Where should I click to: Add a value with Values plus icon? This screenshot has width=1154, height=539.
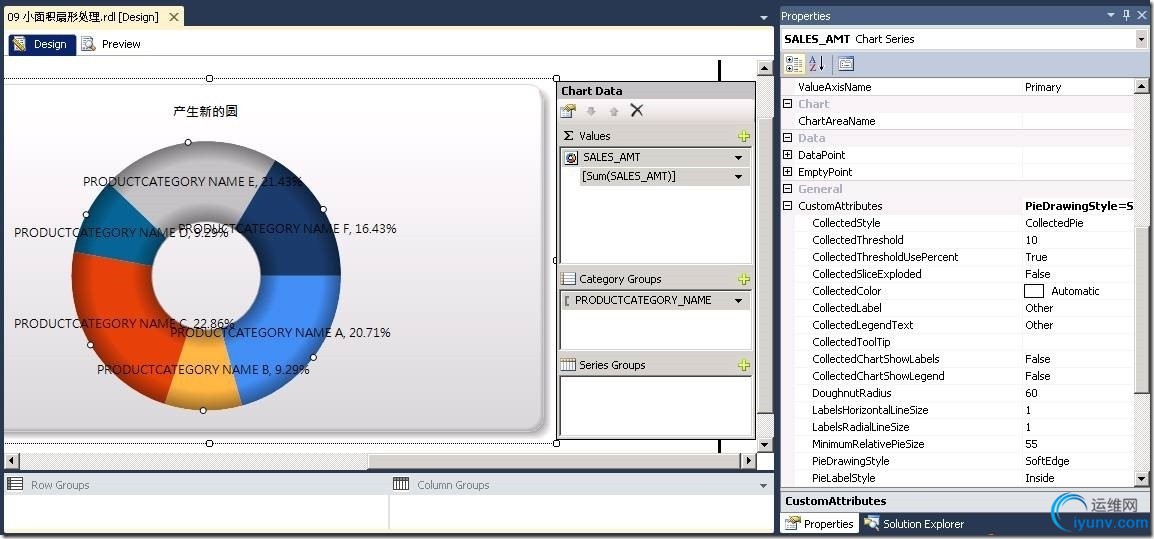[x=744, y=136]
